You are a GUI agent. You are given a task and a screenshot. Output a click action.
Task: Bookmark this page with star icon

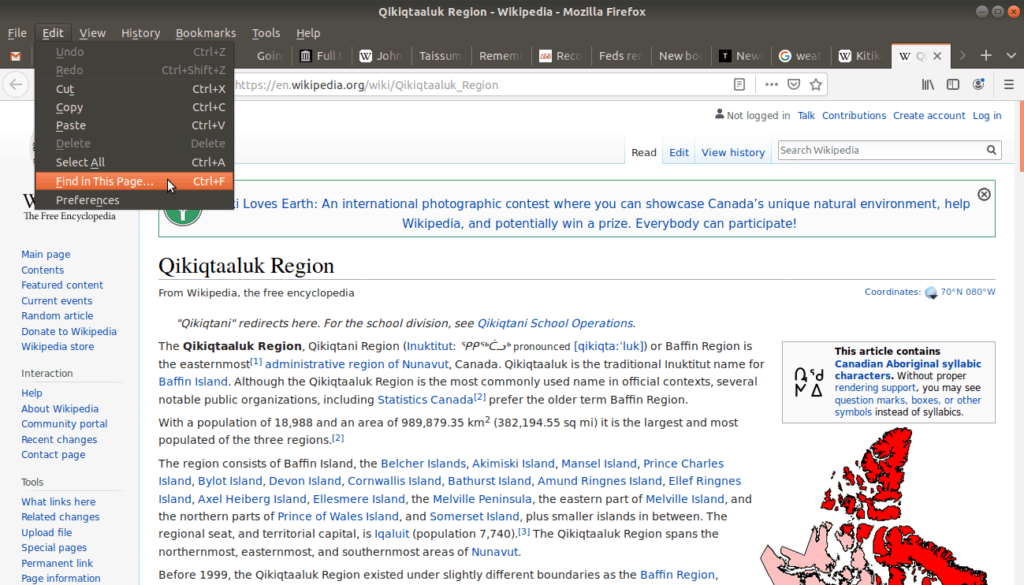(816, 84)
